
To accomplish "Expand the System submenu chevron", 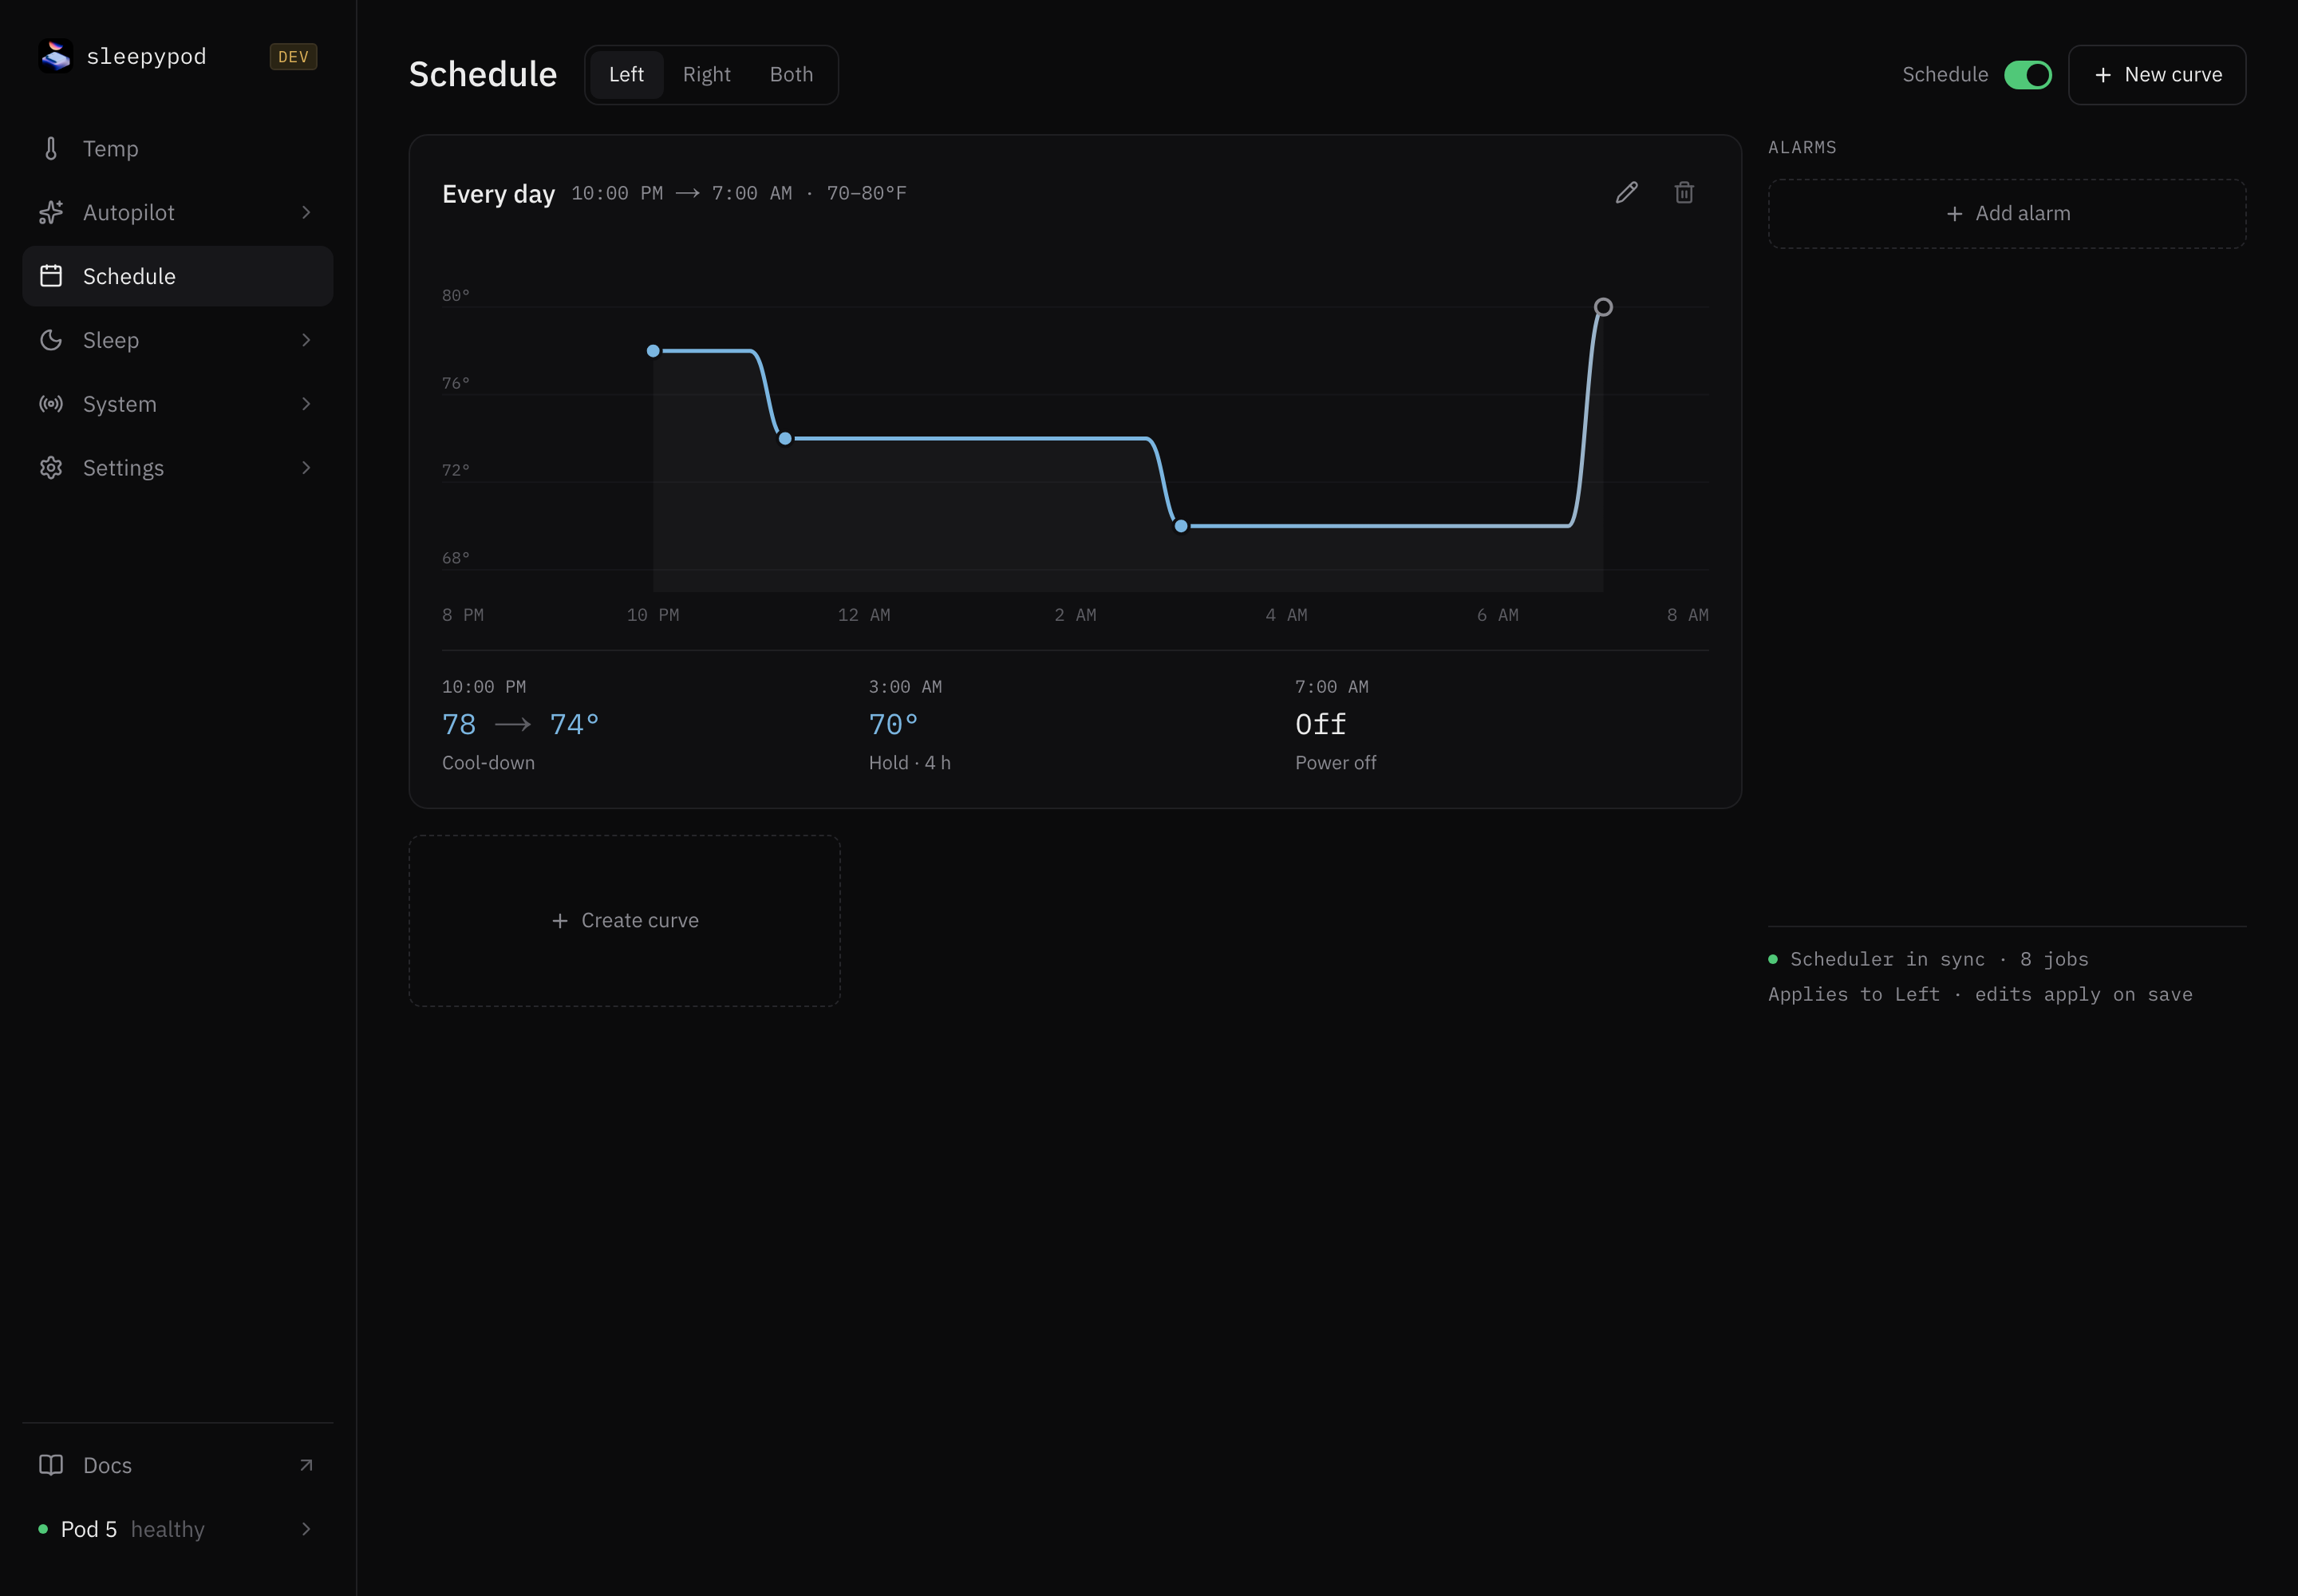I will (x=306, y=404).
